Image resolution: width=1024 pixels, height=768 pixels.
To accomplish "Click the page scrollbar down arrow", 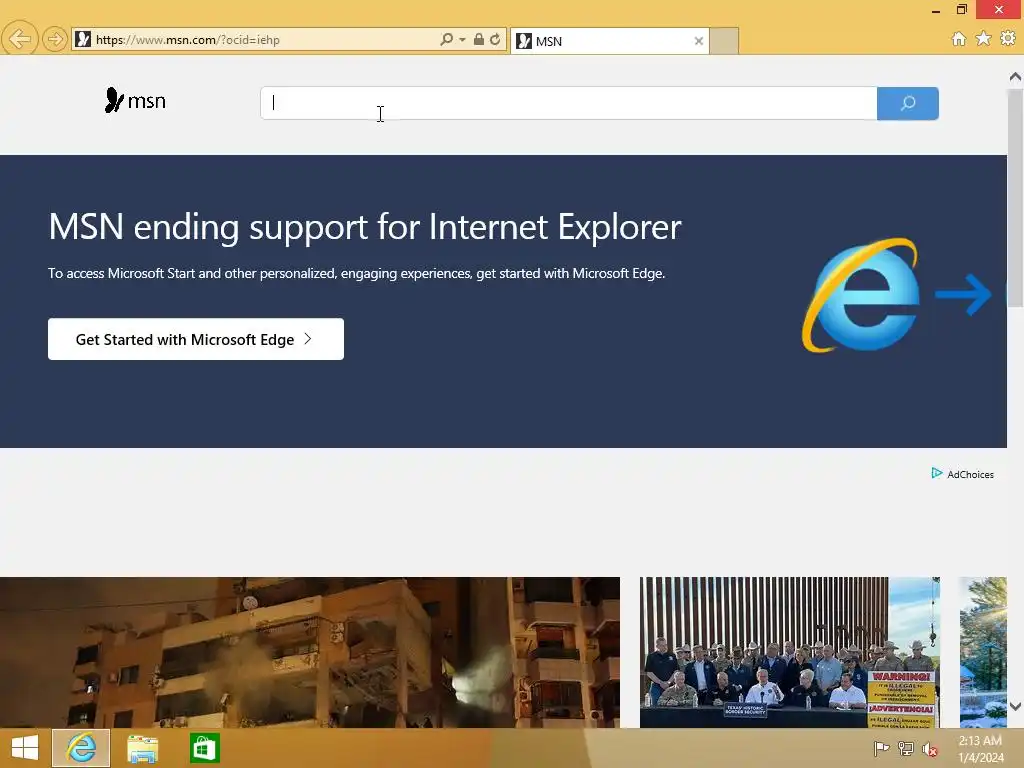I will pos(1015,706).
